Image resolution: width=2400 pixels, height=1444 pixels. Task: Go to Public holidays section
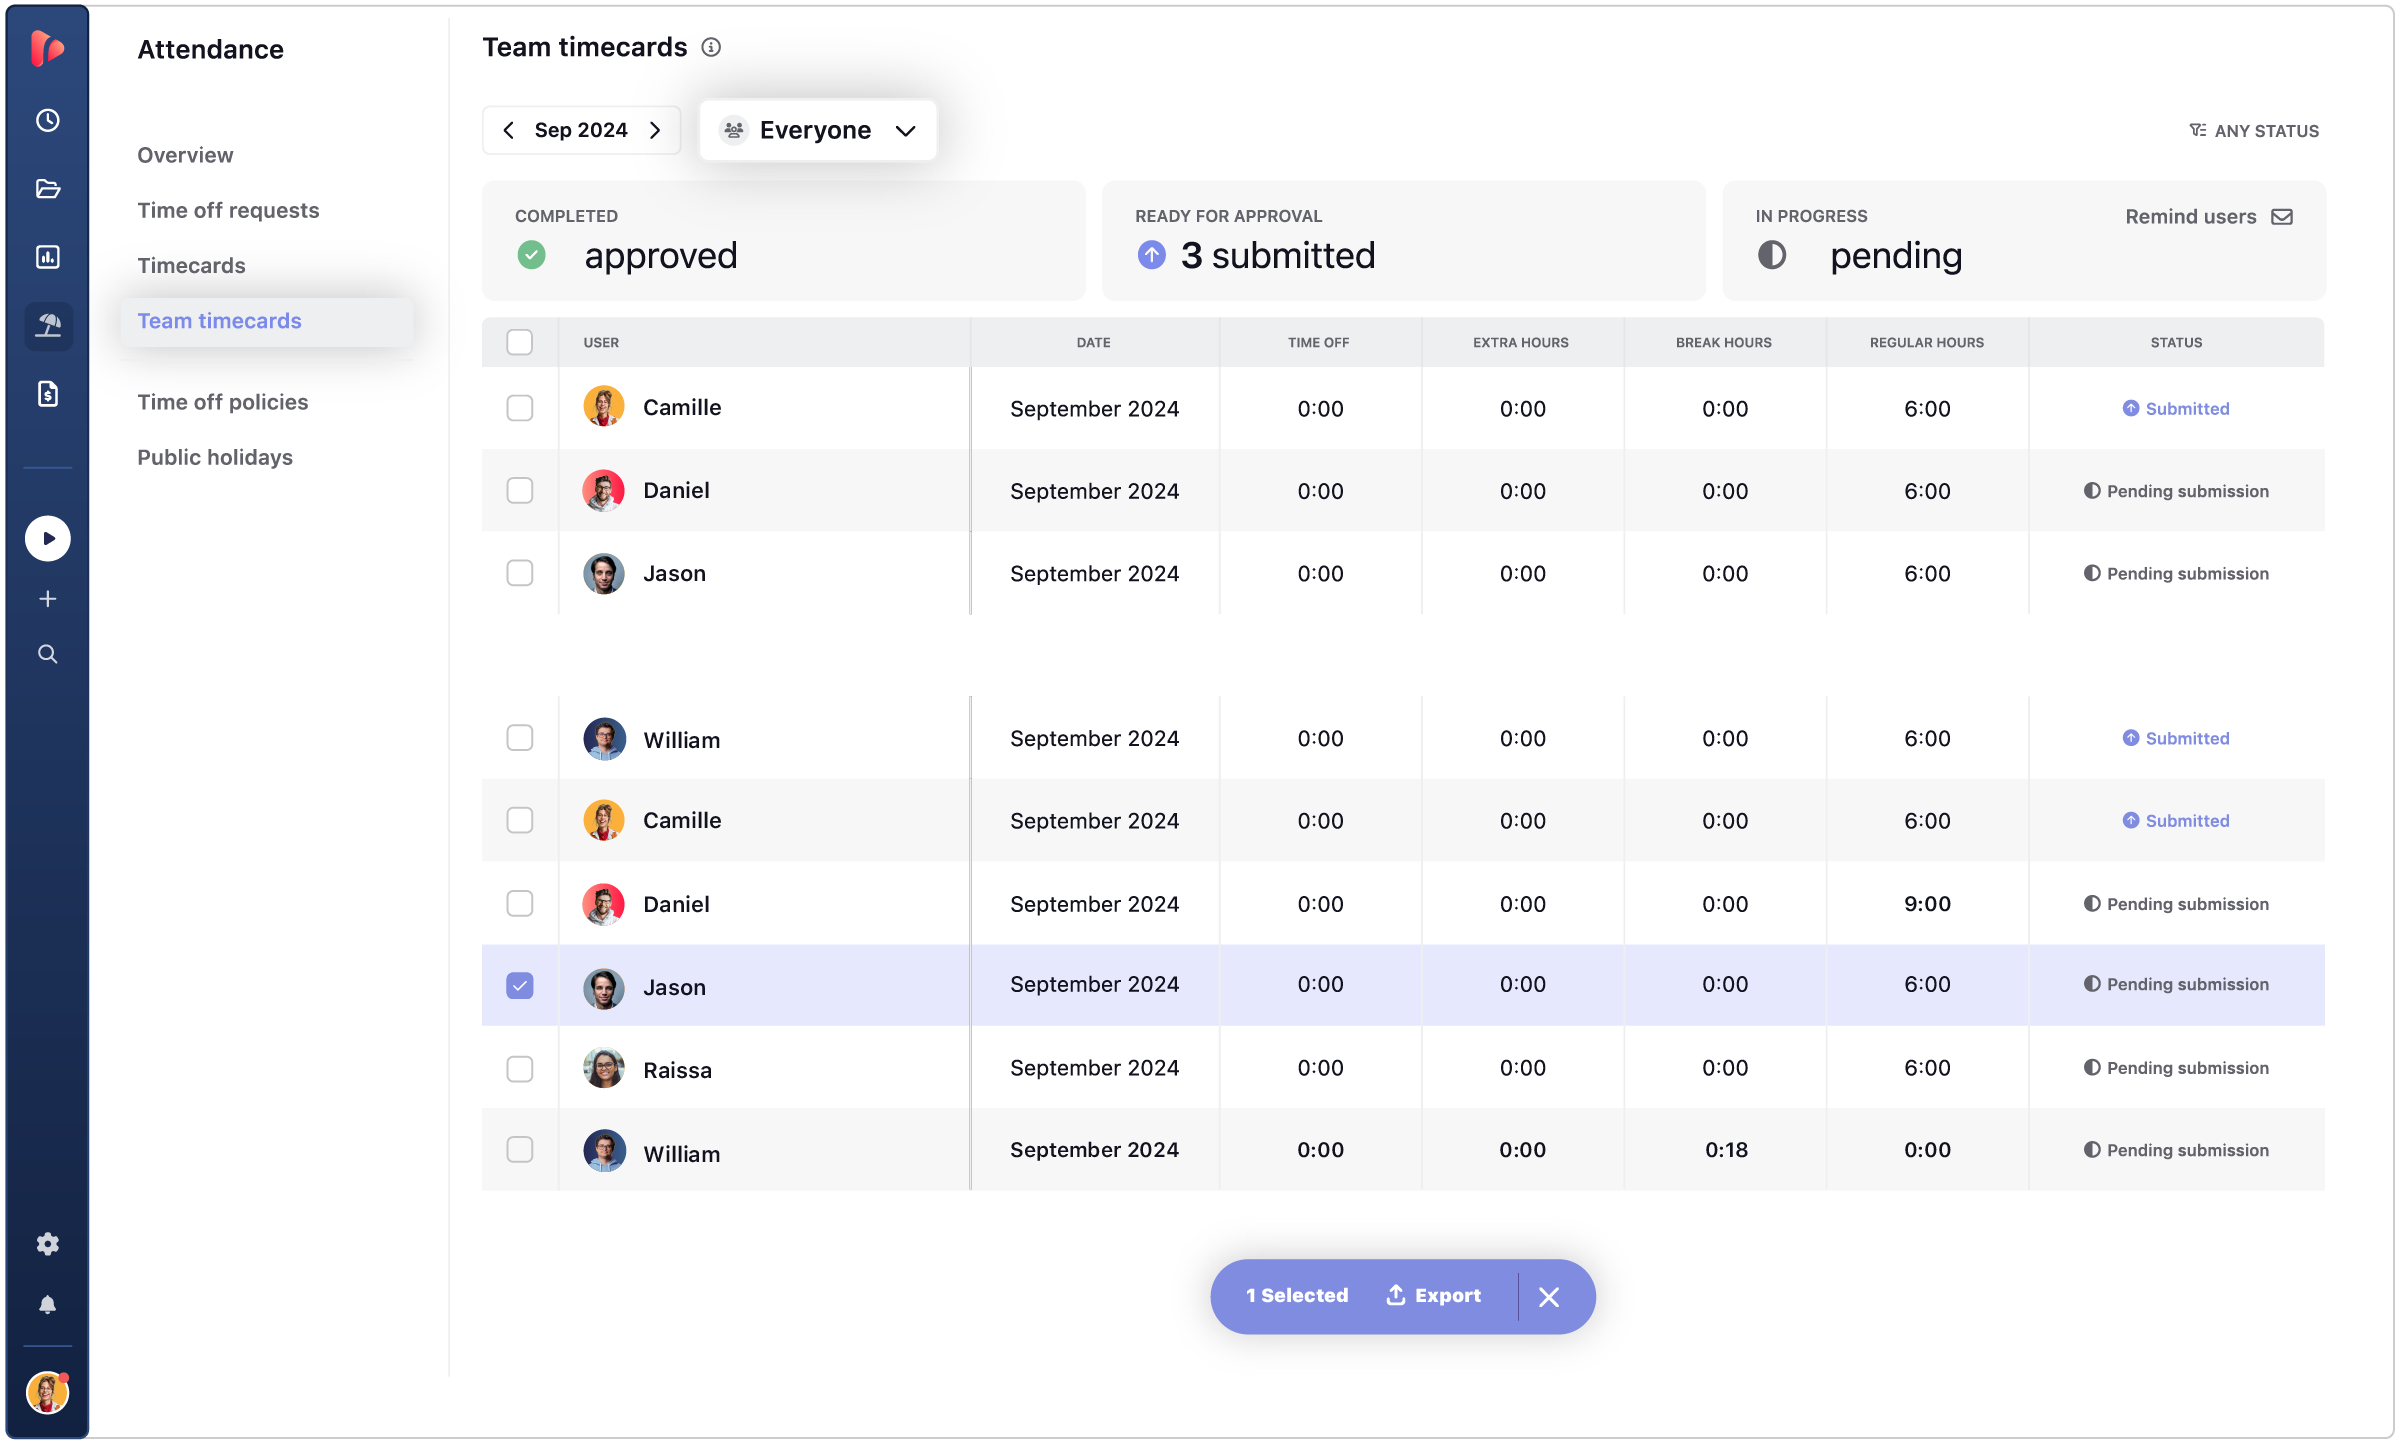pyautogui.click(x=215, y=457)
